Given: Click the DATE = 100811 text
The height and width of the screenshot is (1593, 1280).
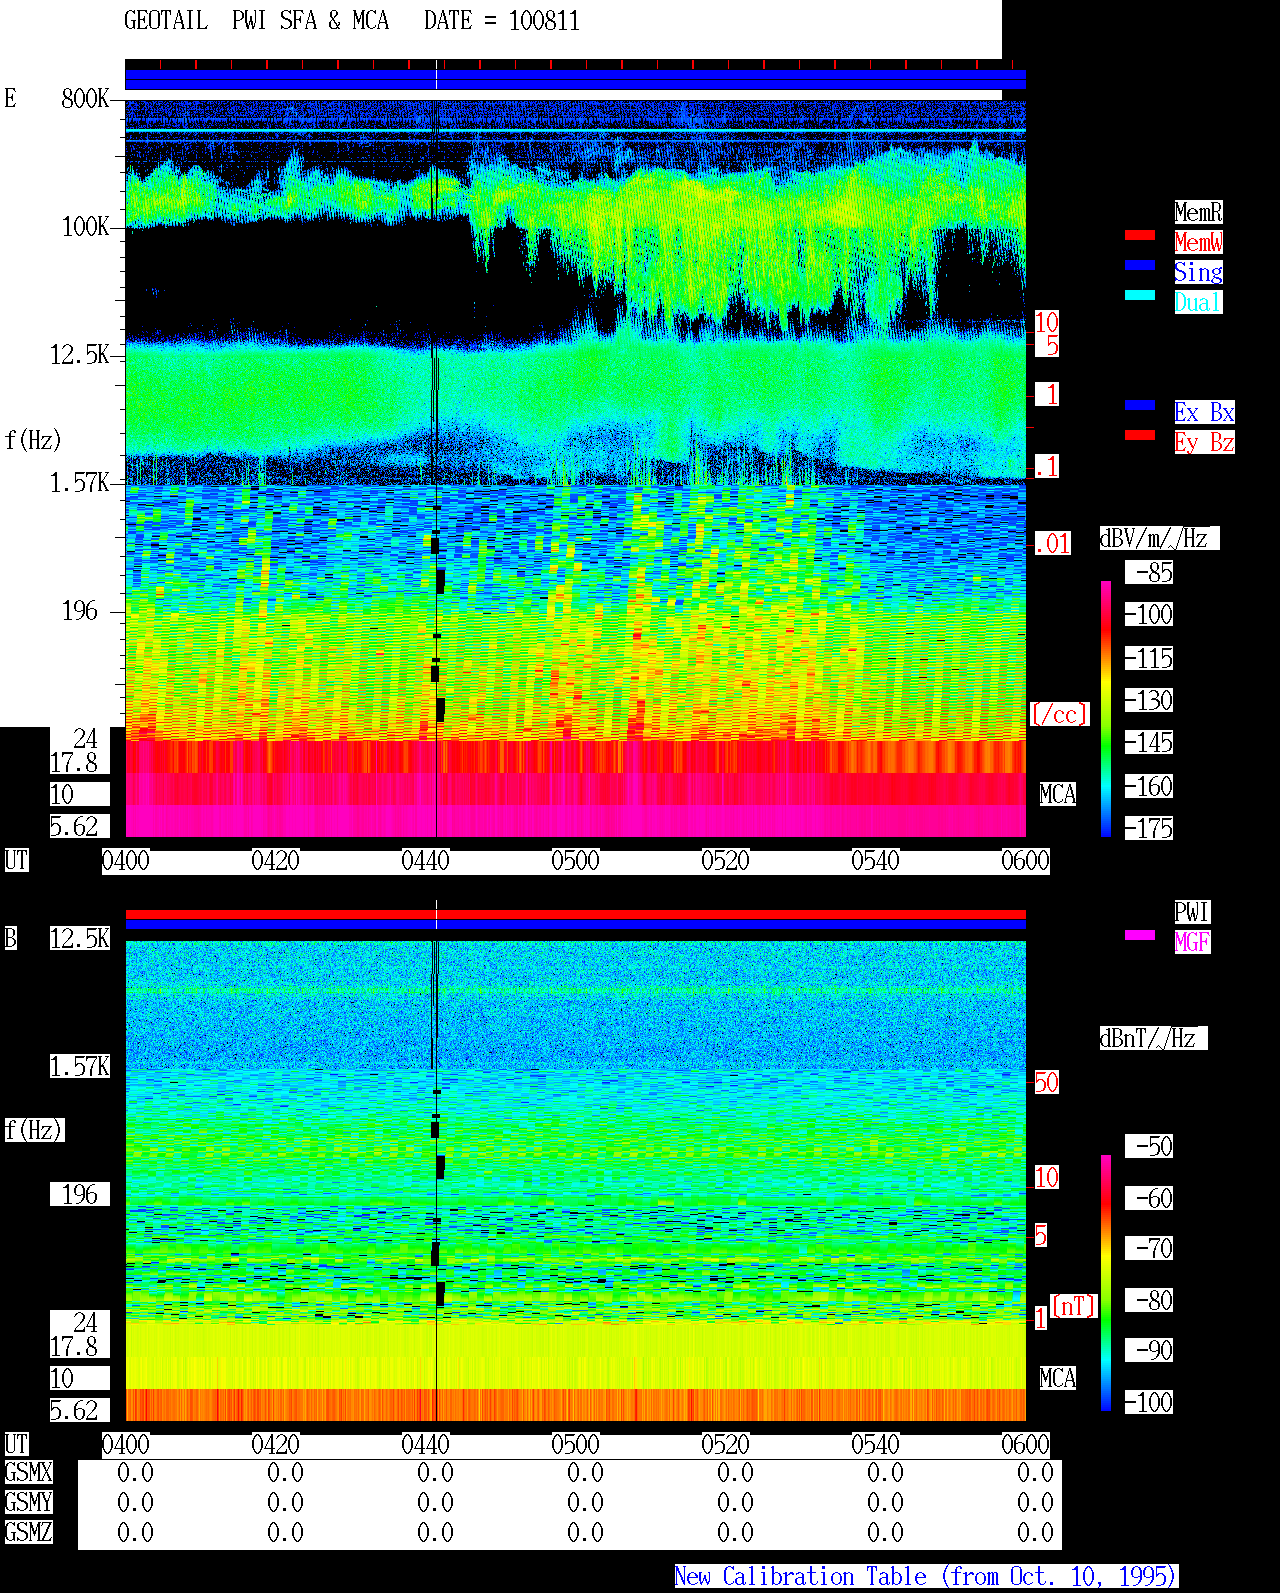Looking at the screenshot, I should coord(502,21).
